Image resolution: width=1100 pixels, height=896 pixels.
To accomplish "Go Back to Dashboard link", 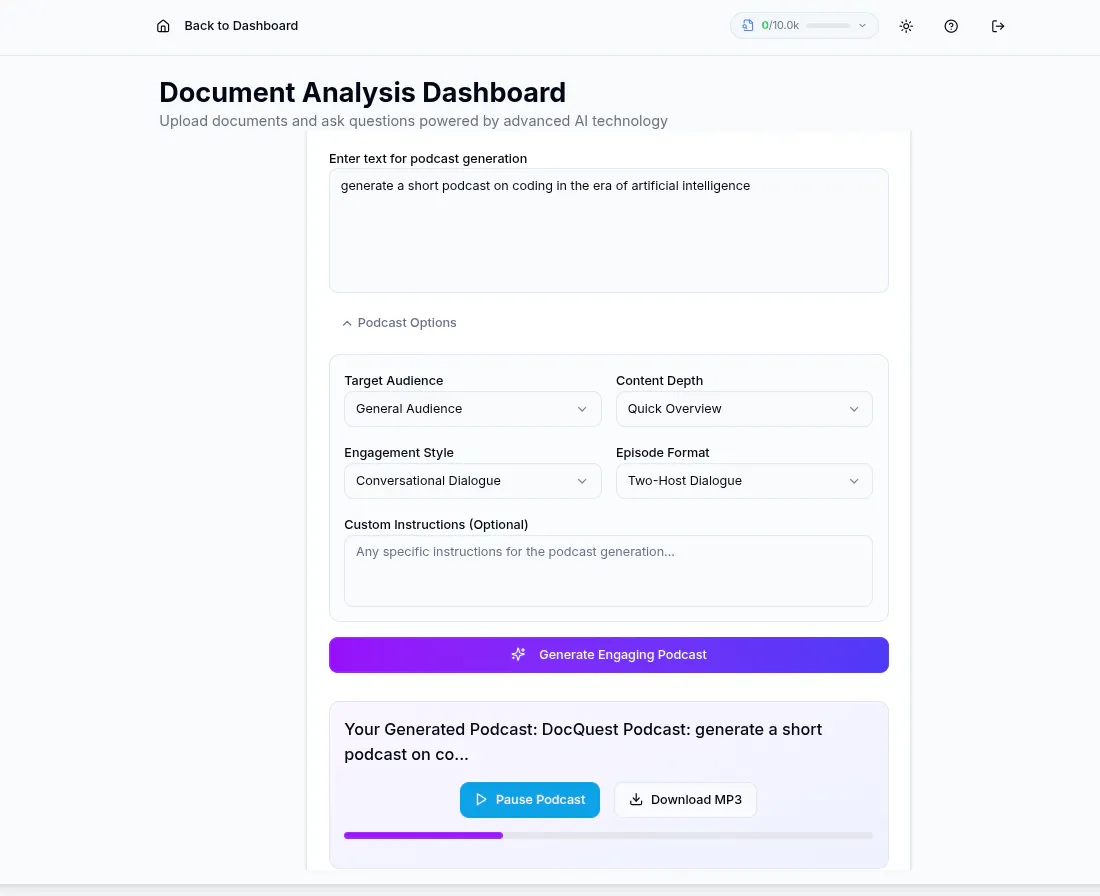I will [241, 26].
